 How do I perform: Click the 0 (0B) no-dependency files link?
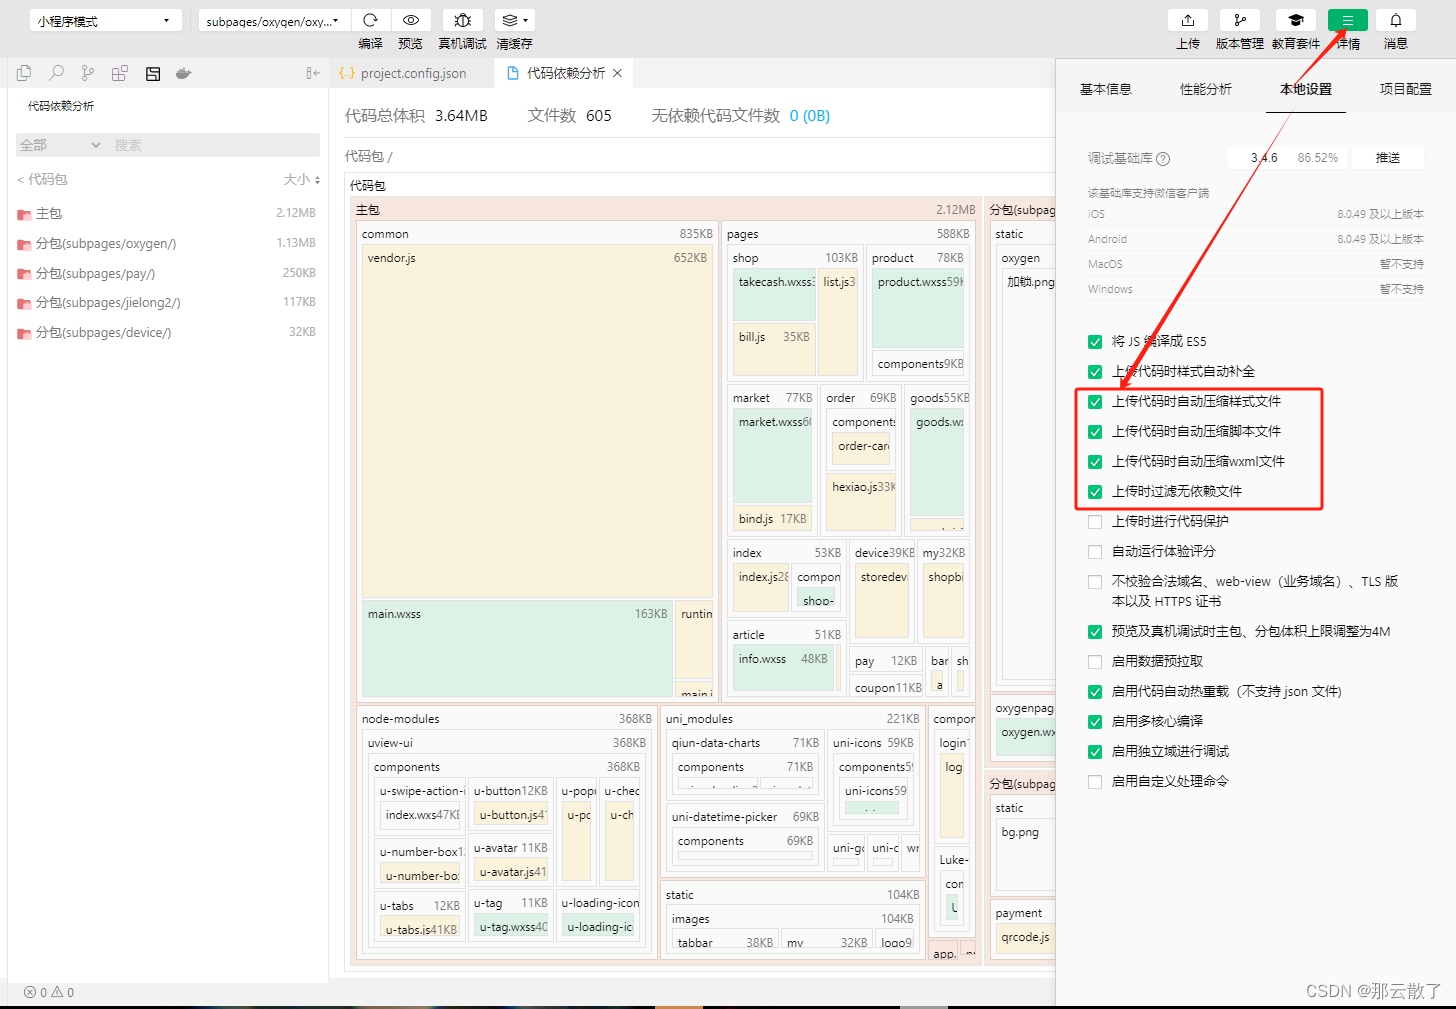coord(810,116)
